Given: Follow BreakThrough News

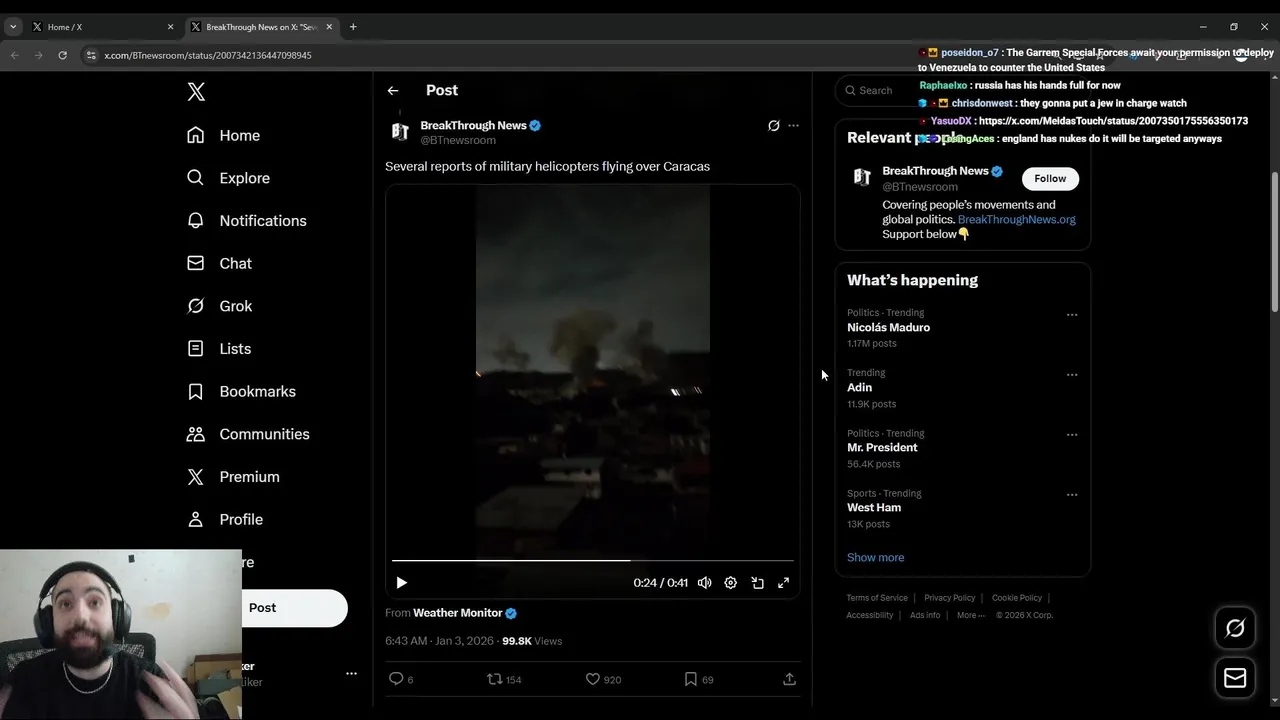Looking at the screenshot, I should pyautogui.click(x=1050, y=178).
